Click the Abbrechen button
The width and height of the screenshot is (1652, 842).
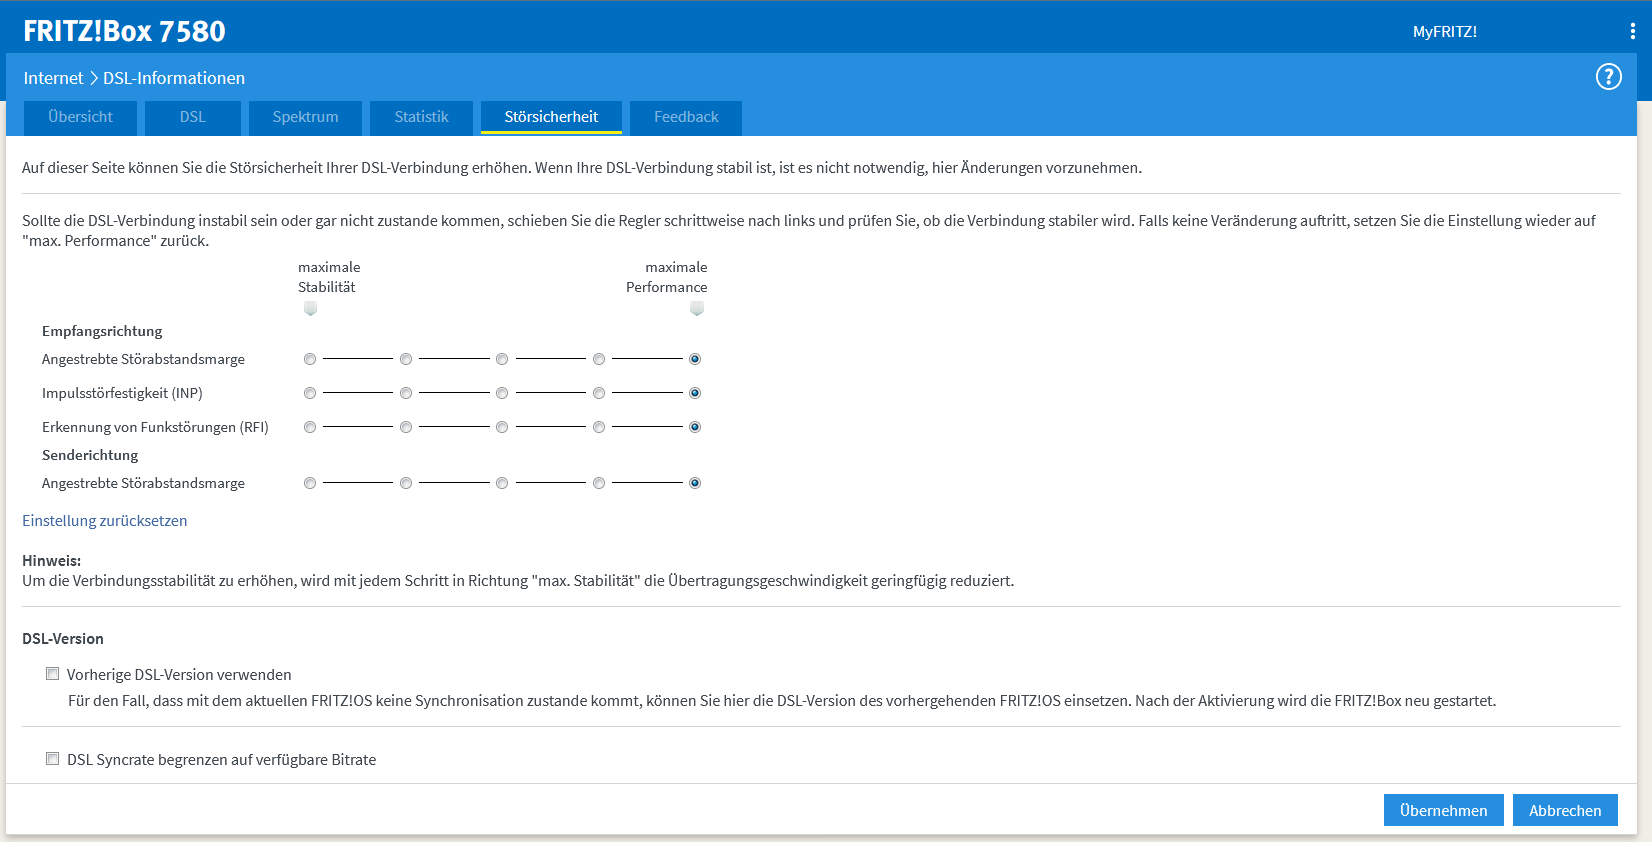[x=1565, y=810]
